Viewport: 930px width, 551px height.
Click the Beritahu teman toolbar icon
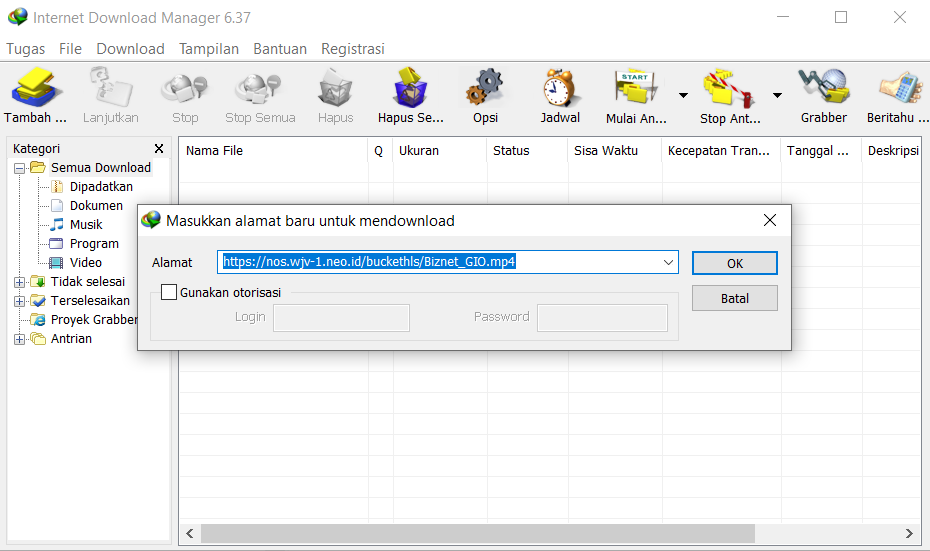pyautogui.click(x=900, y=88)
